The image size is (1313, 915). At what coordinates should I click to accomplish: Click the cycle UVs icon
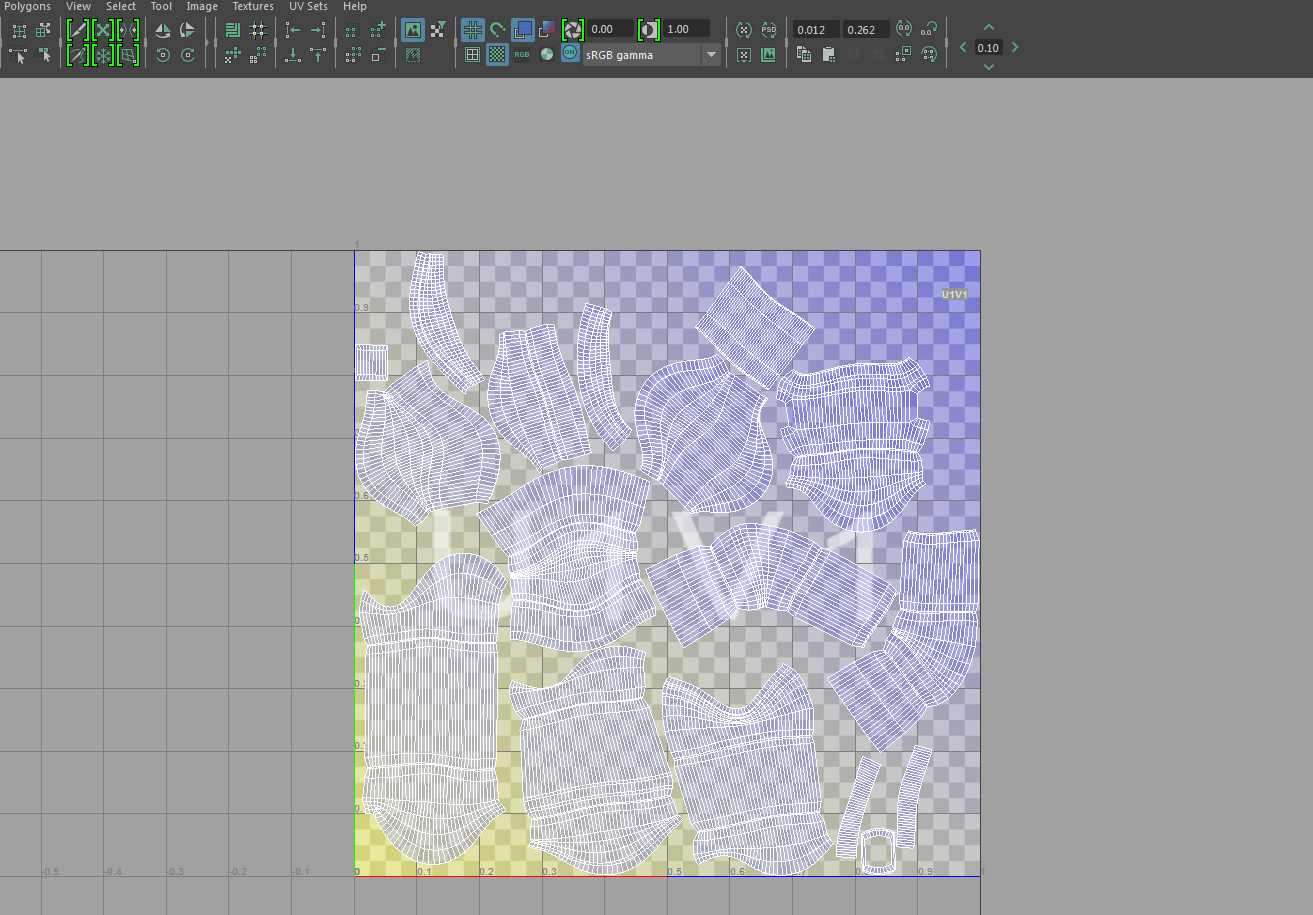929,55
